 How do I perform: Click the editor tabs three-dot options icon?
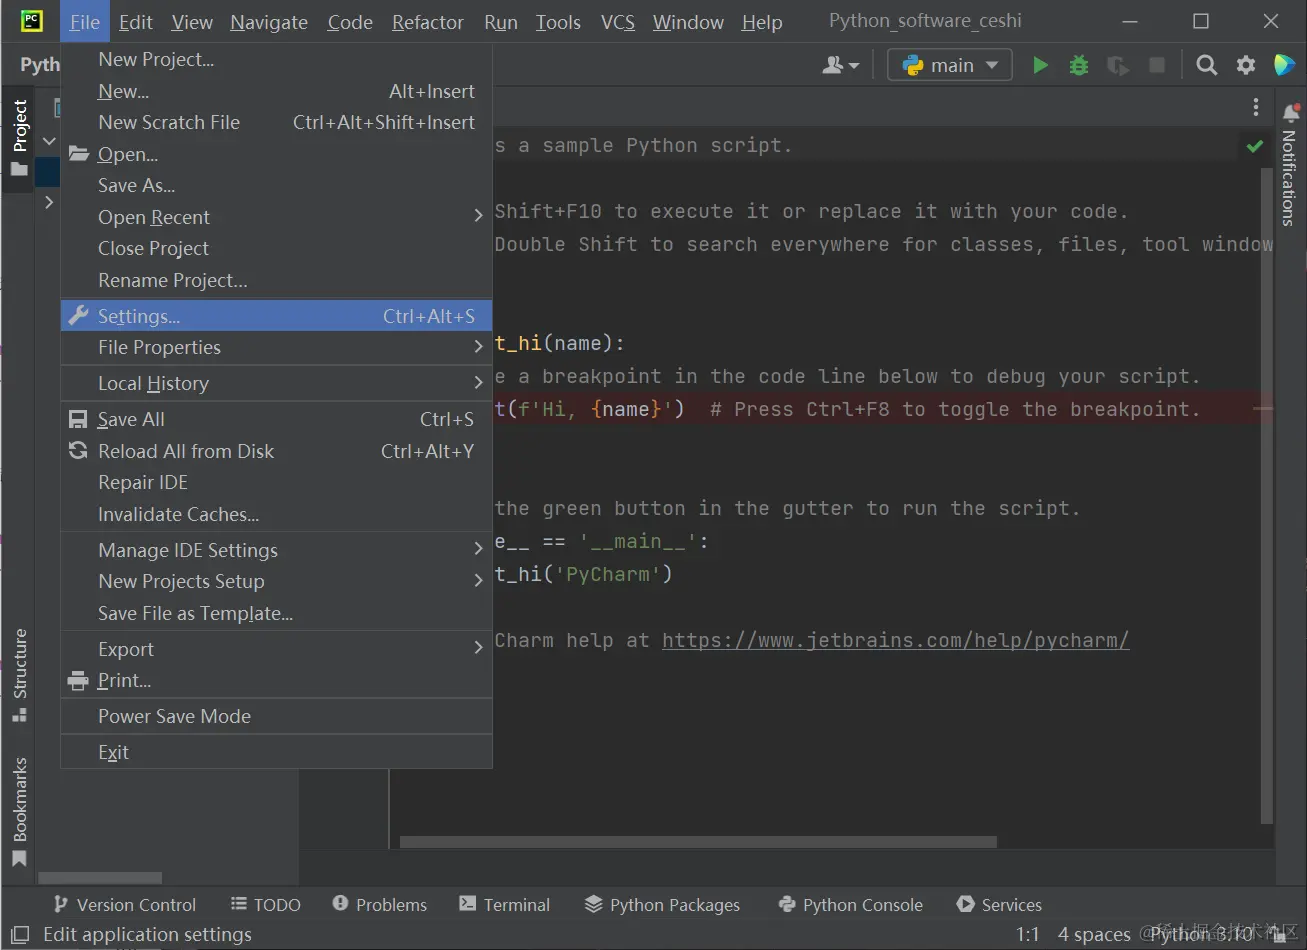click(x=1256, y=108)
